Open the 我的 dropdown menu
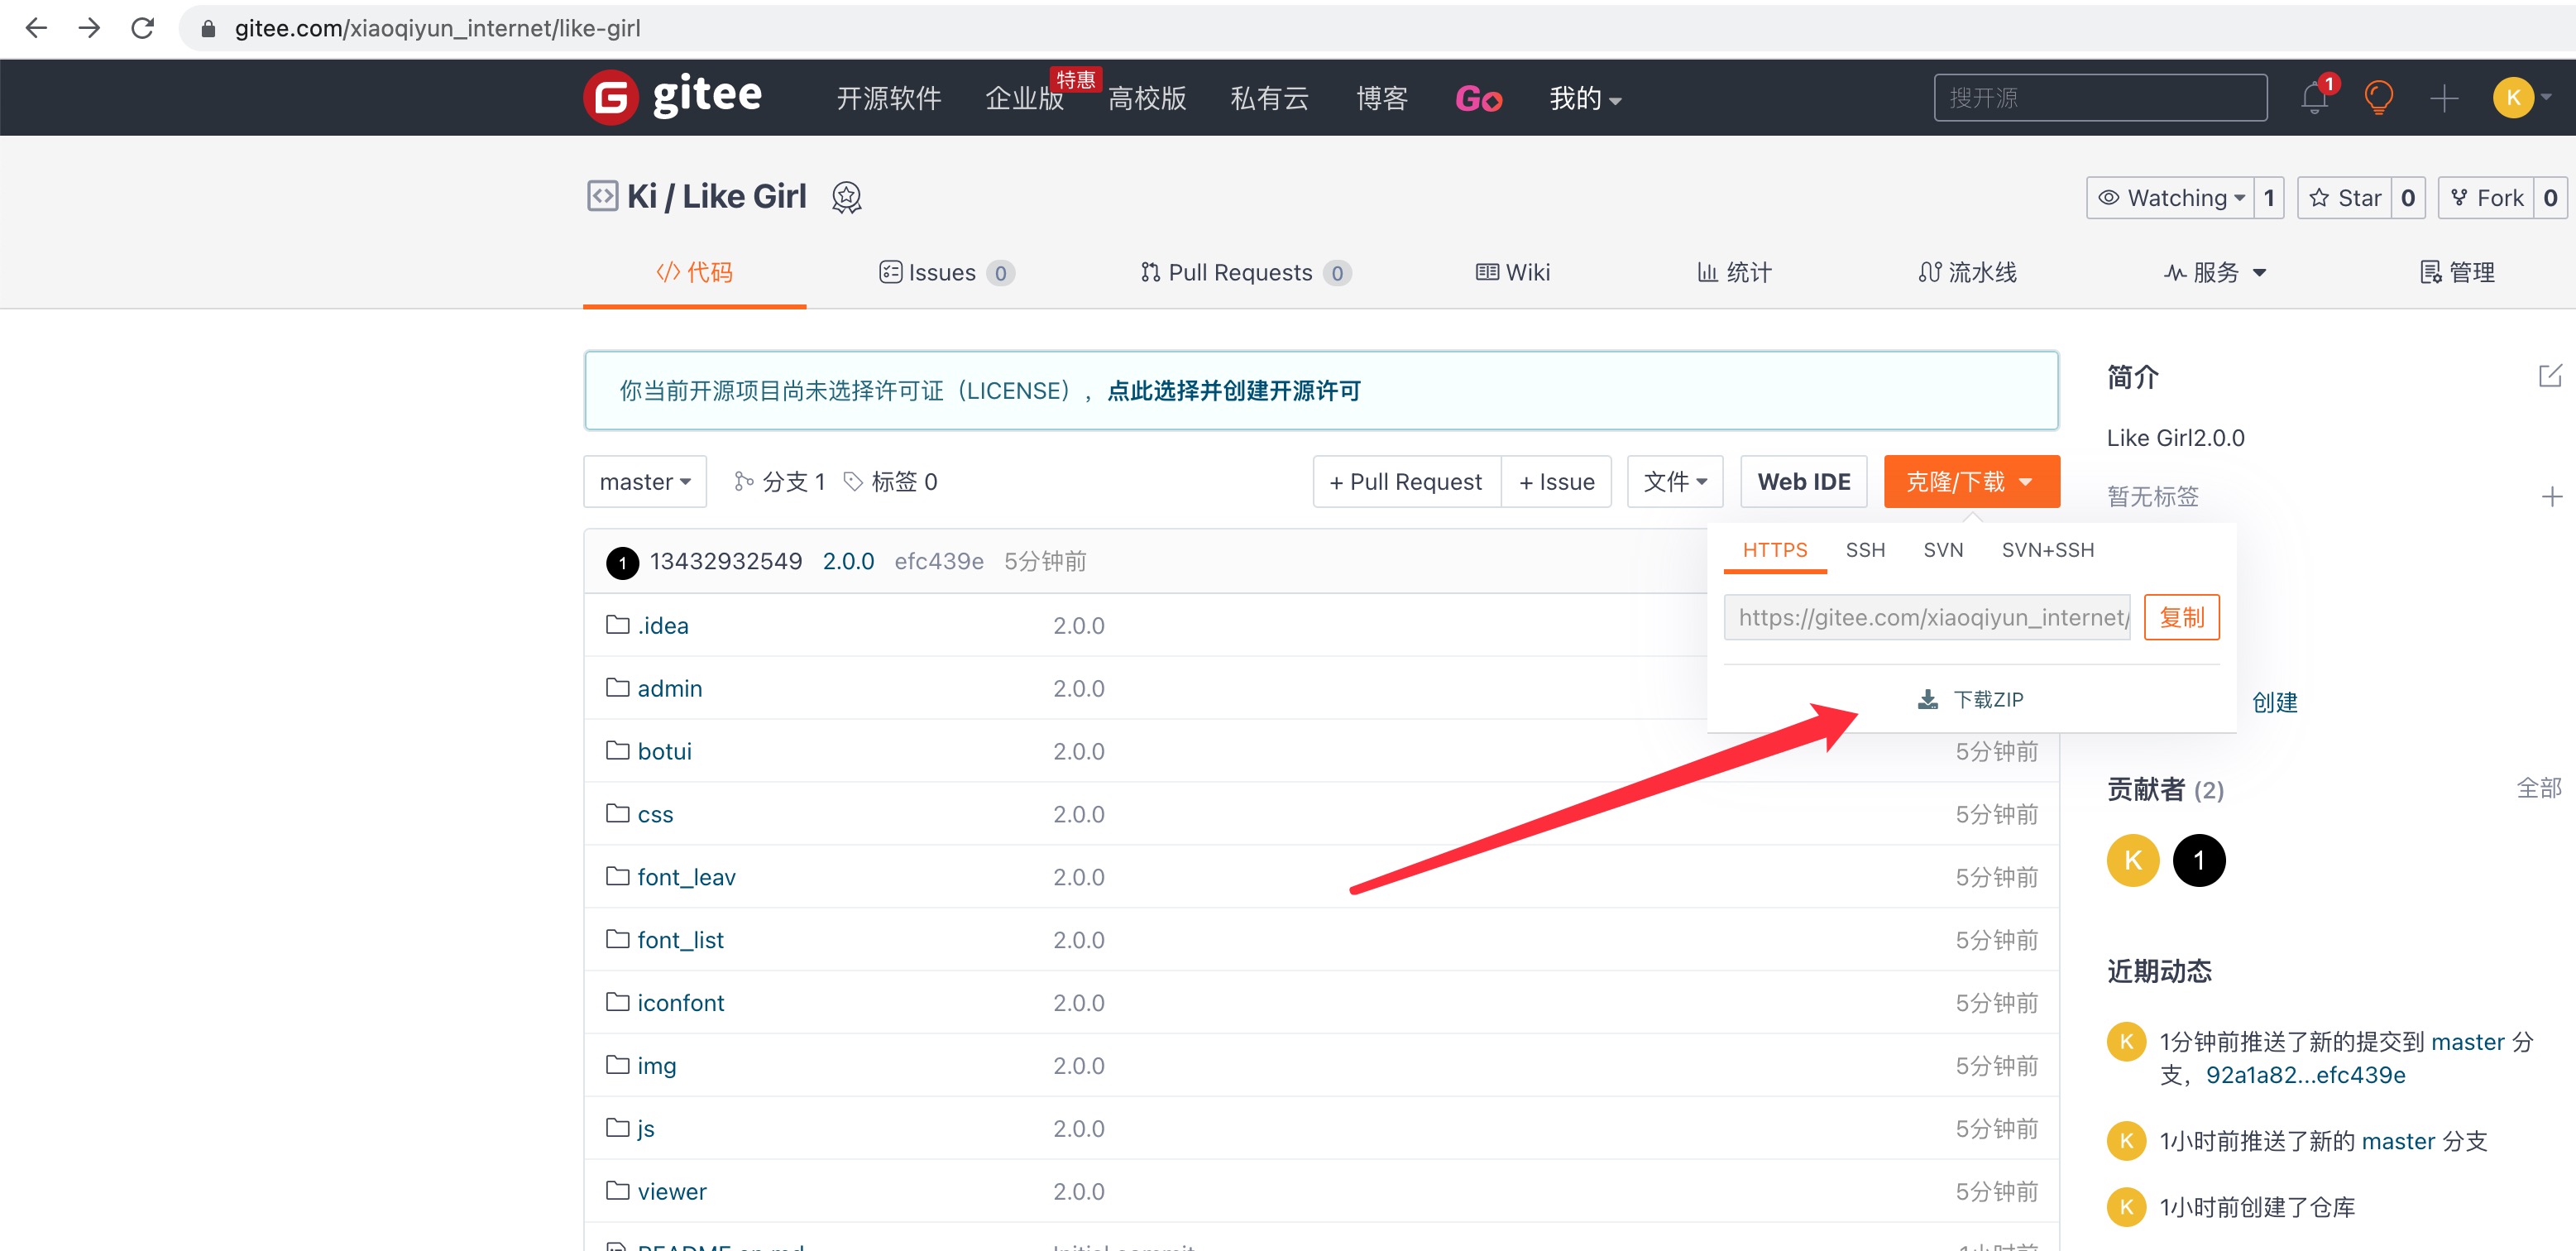Image resolution: width=2576 pixels, height=1251 pixels. [x=1583, y=98]
